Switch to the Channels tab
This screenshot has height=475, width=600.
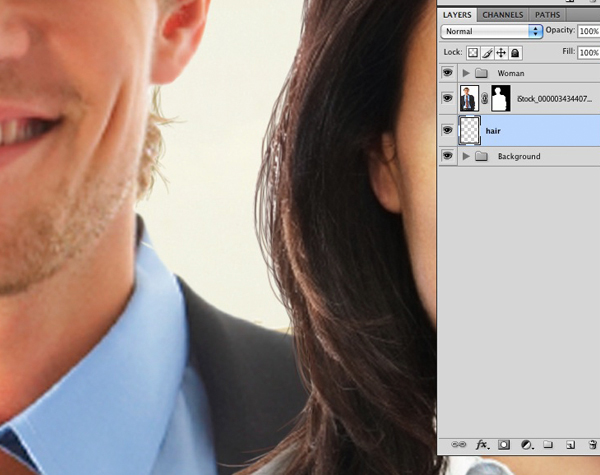tap(502, 15)
